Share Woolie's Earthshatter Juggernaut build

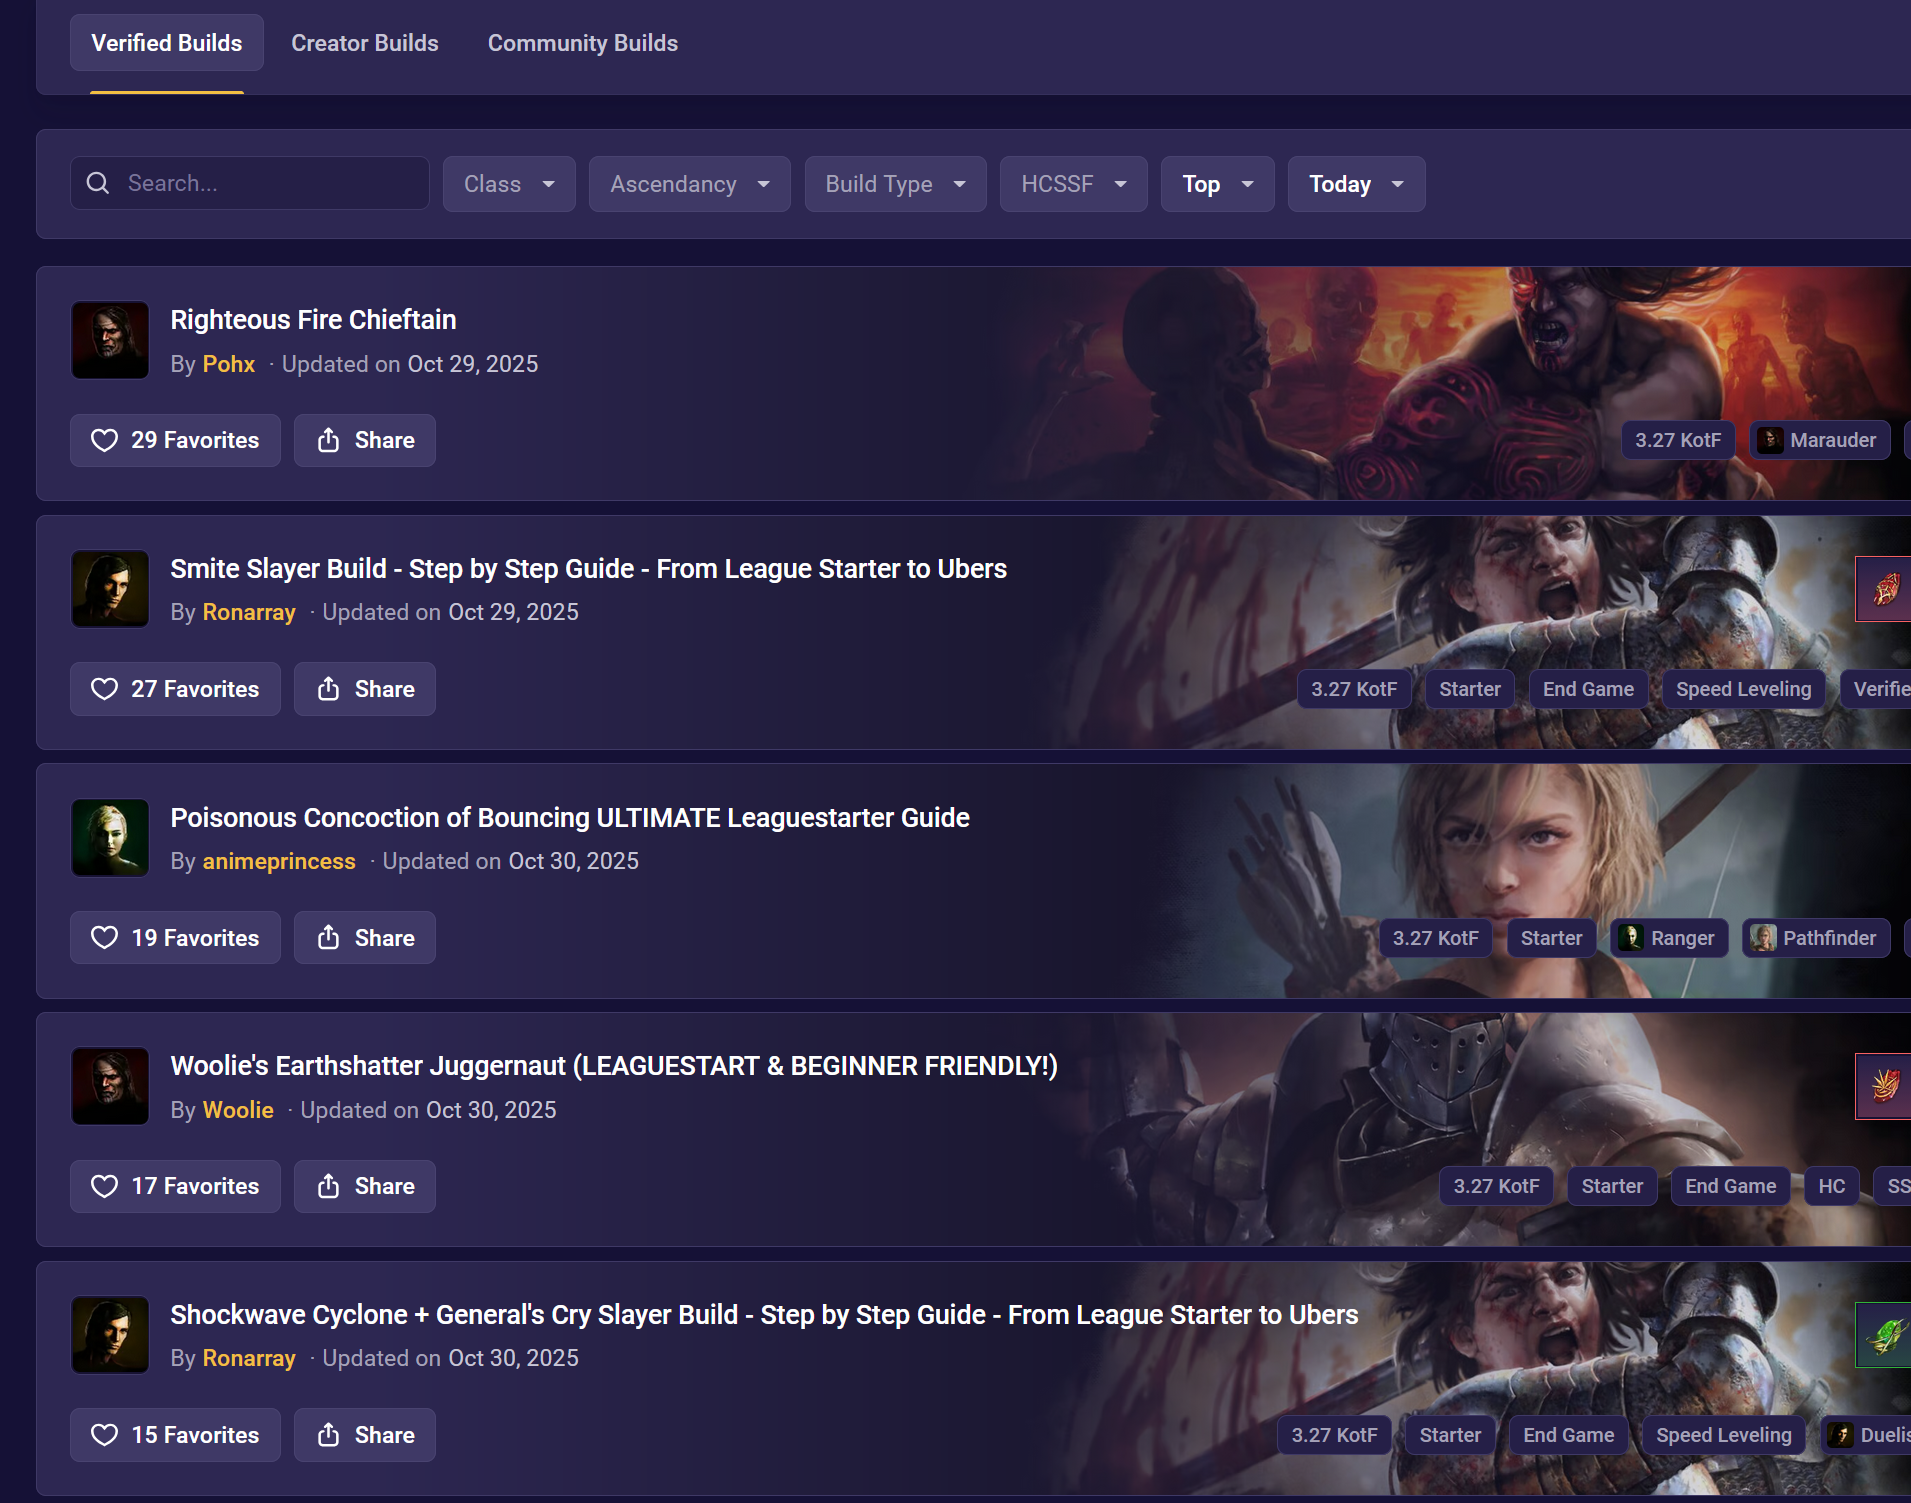[365, 1186]
